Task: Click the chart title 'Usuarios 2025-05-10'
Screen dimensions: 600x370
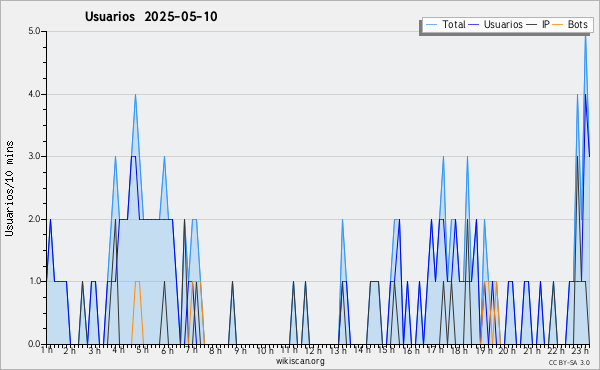Action: [151, 16]
